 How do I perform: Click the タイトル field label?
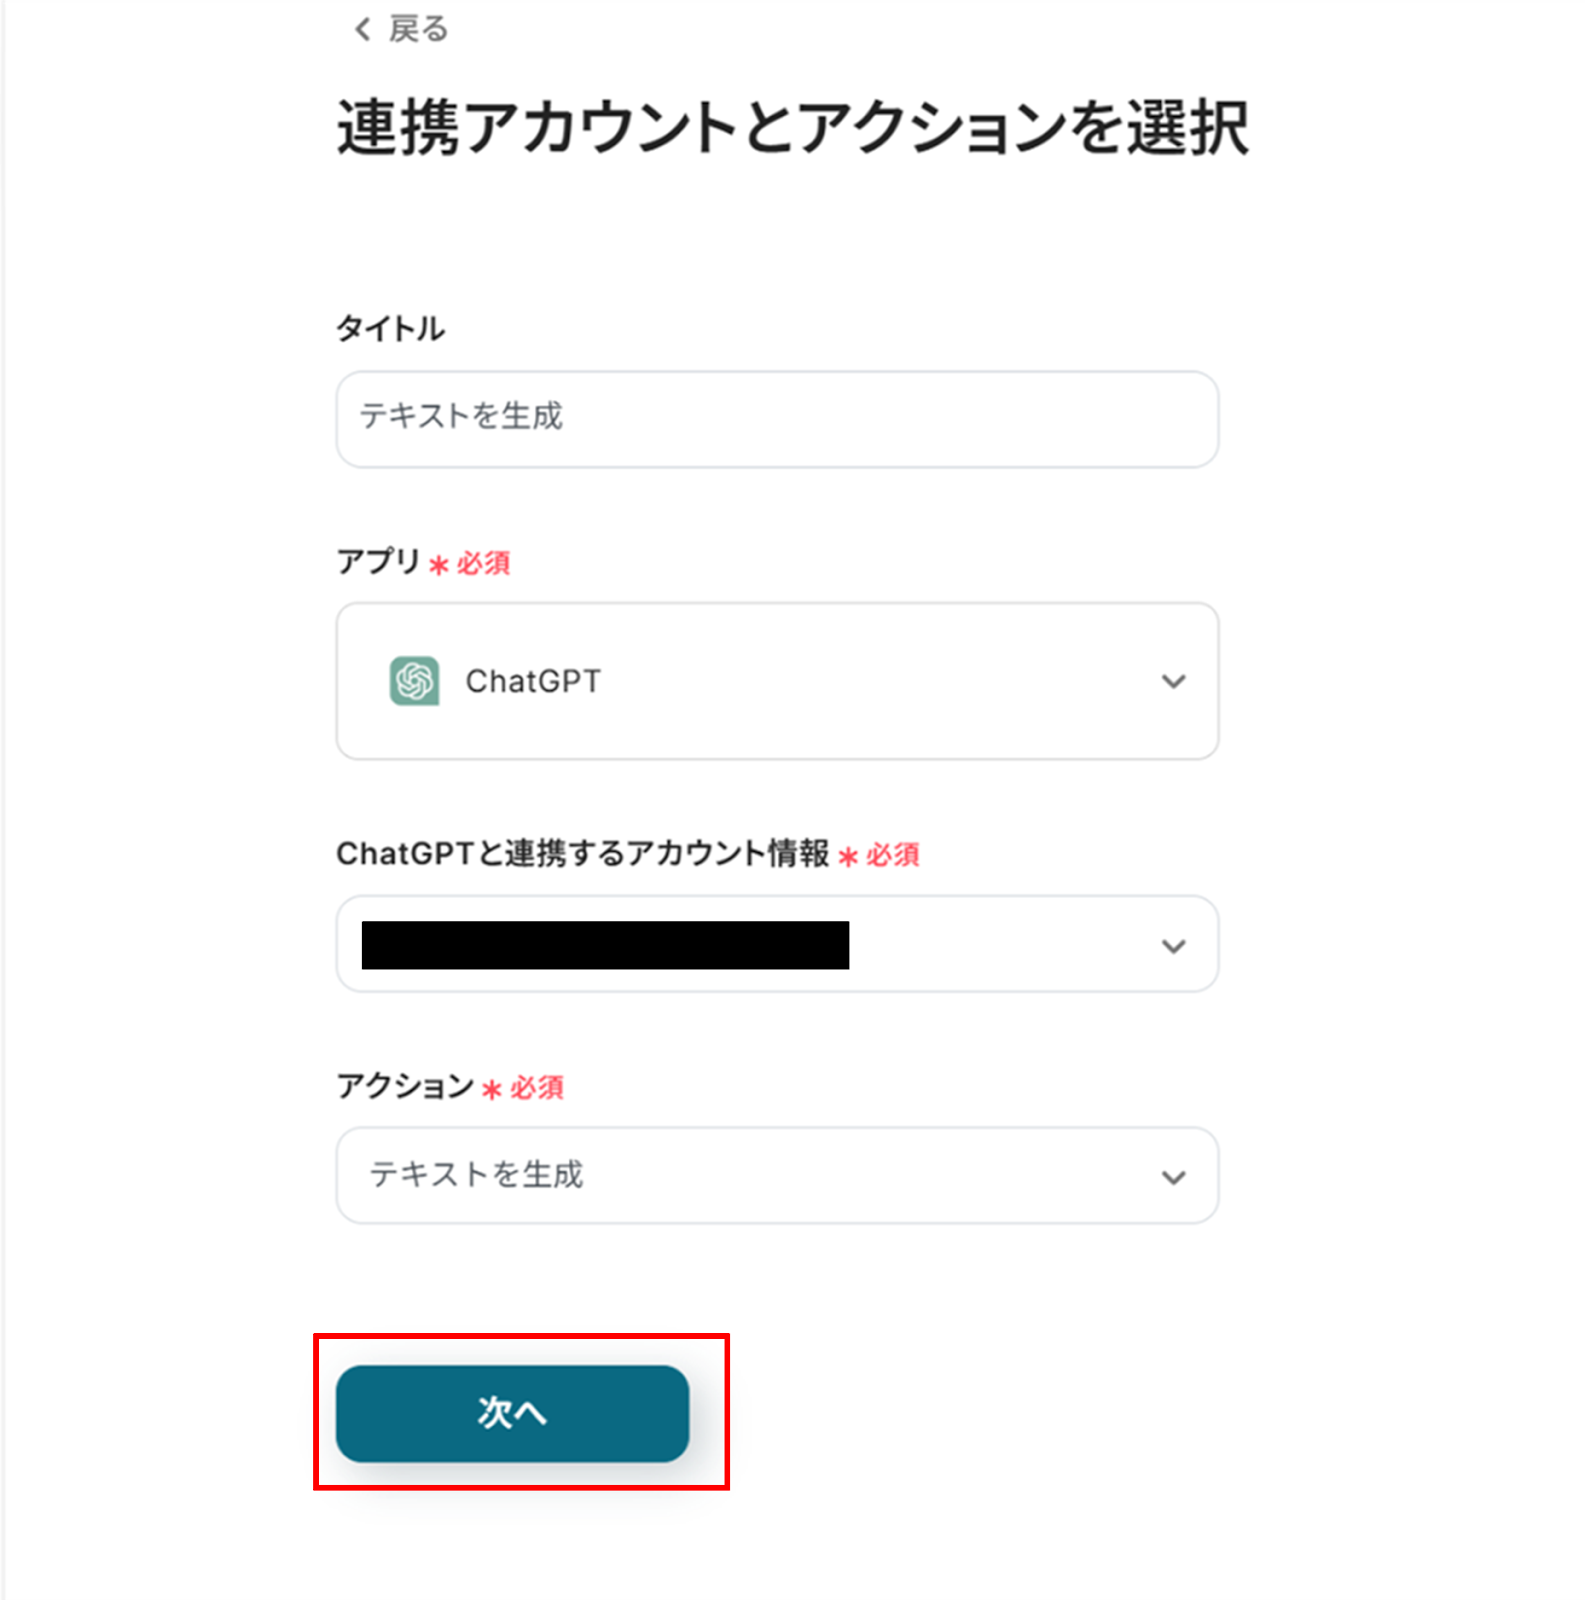click(x=390, y=328)
